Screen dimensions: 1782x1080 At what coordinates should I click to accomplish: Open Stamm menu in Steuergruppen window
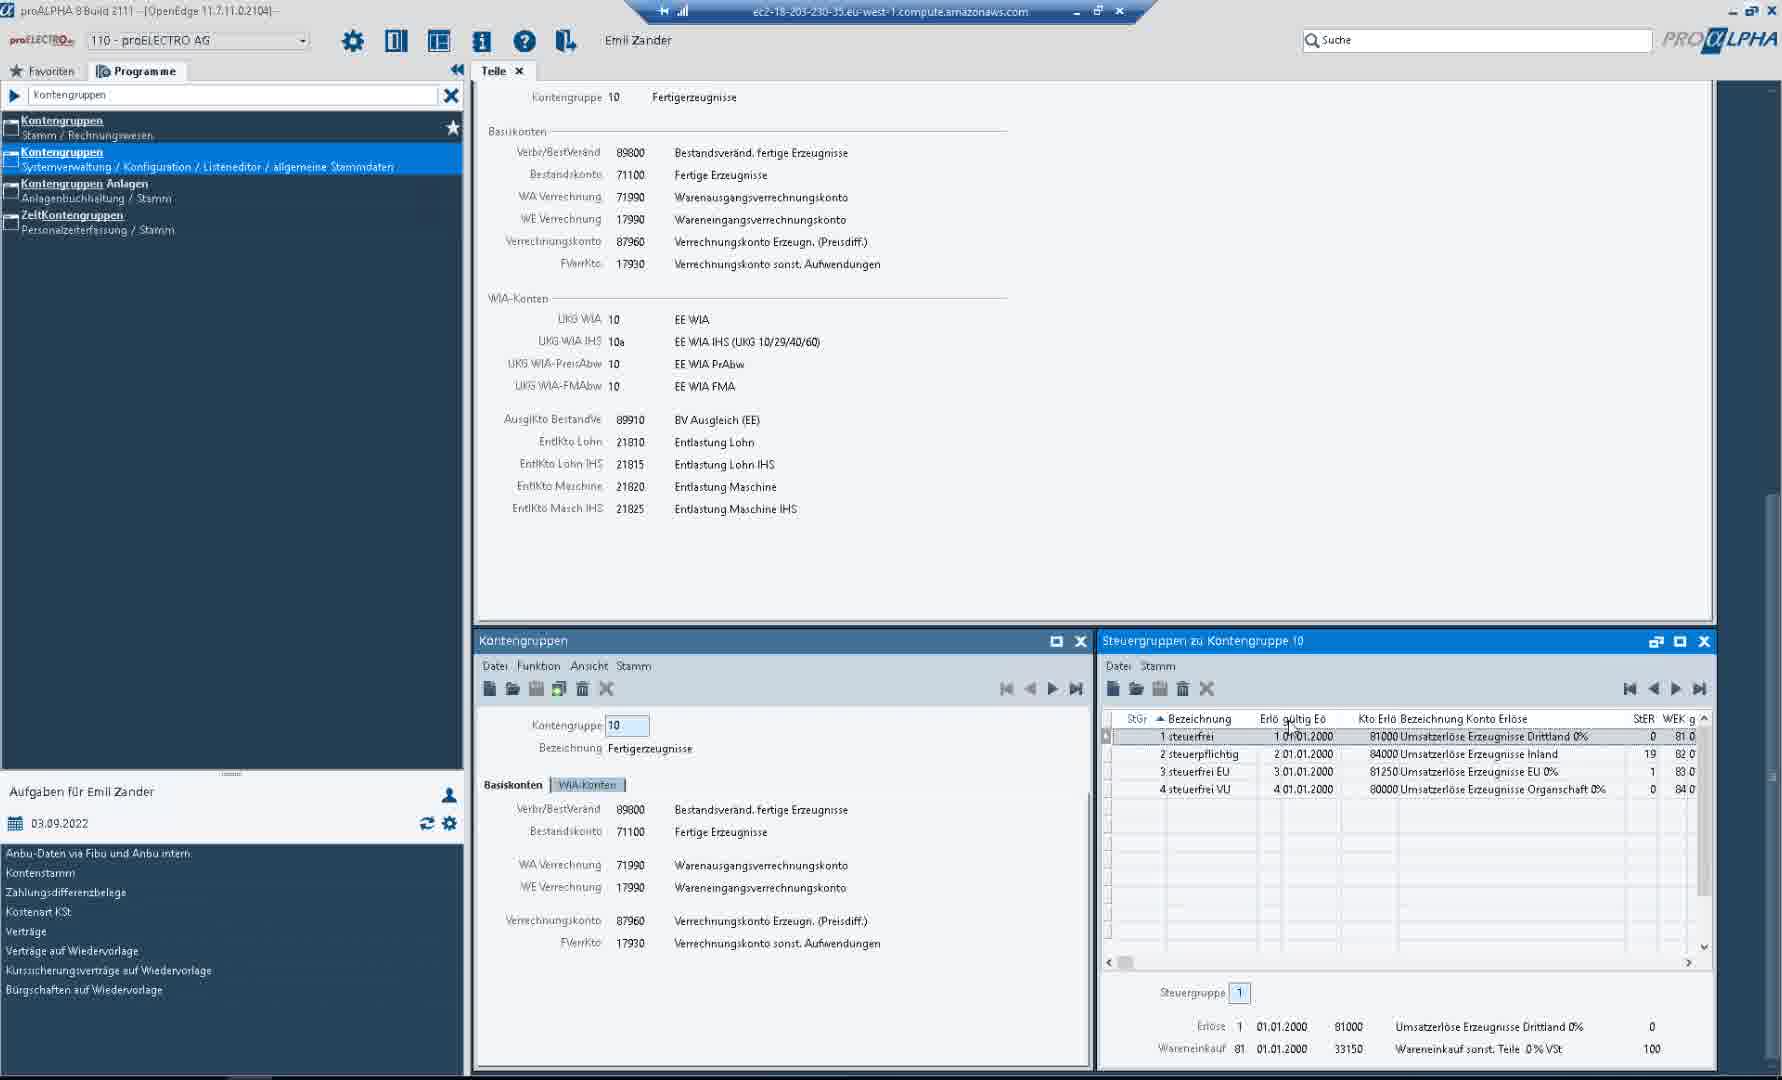pos(1158,666)
